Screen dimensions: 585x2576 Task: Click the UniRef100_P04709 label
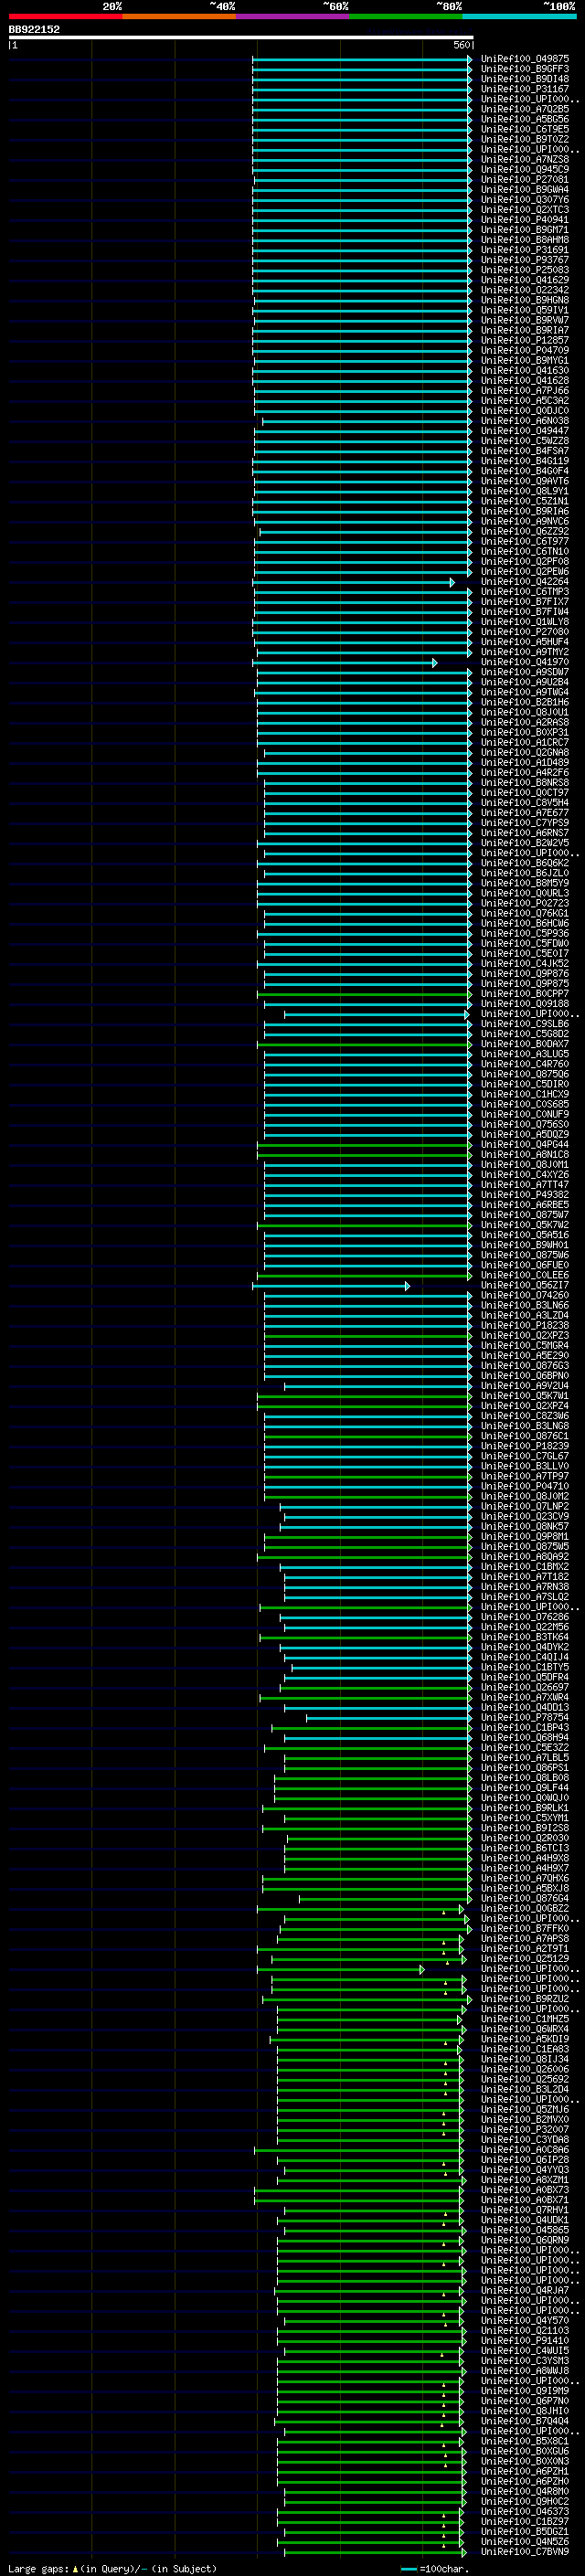click(524, 351)
